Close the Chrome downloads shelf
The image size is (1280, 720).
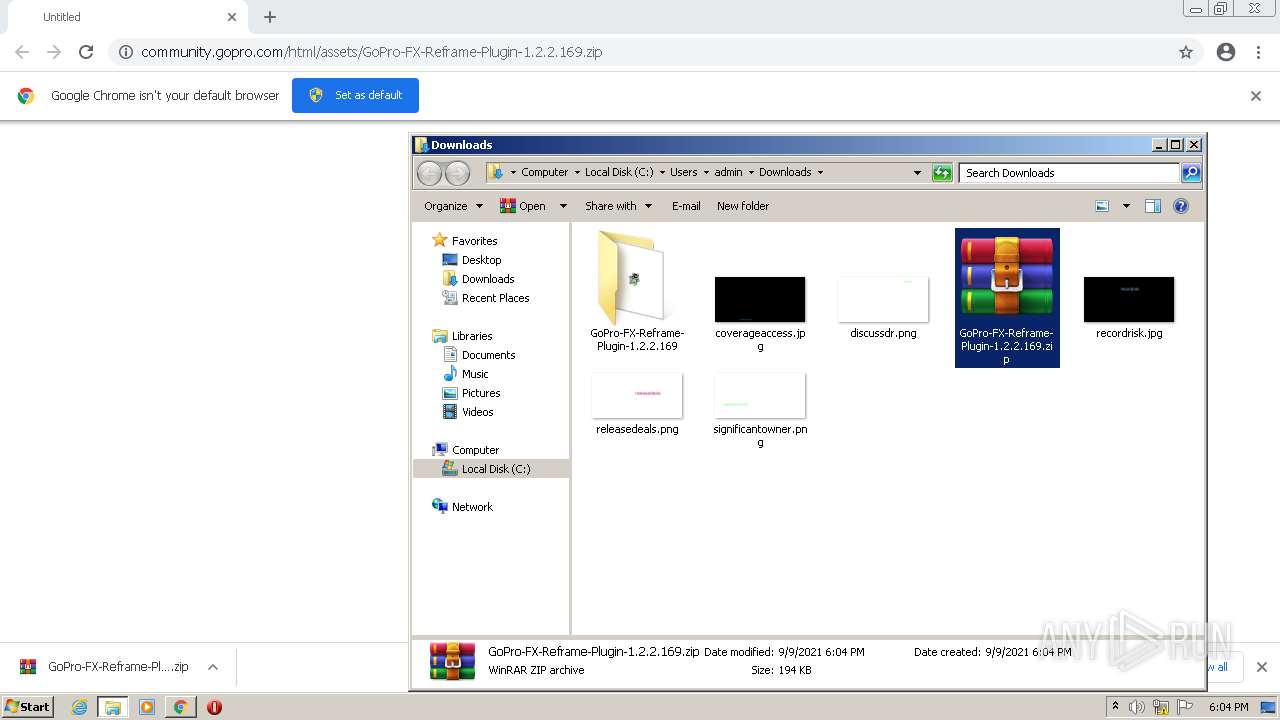(1261, 667)
